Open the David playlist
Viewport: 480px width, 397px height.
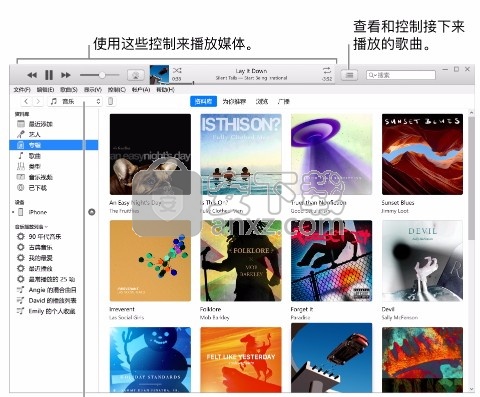tap(53, 301)
